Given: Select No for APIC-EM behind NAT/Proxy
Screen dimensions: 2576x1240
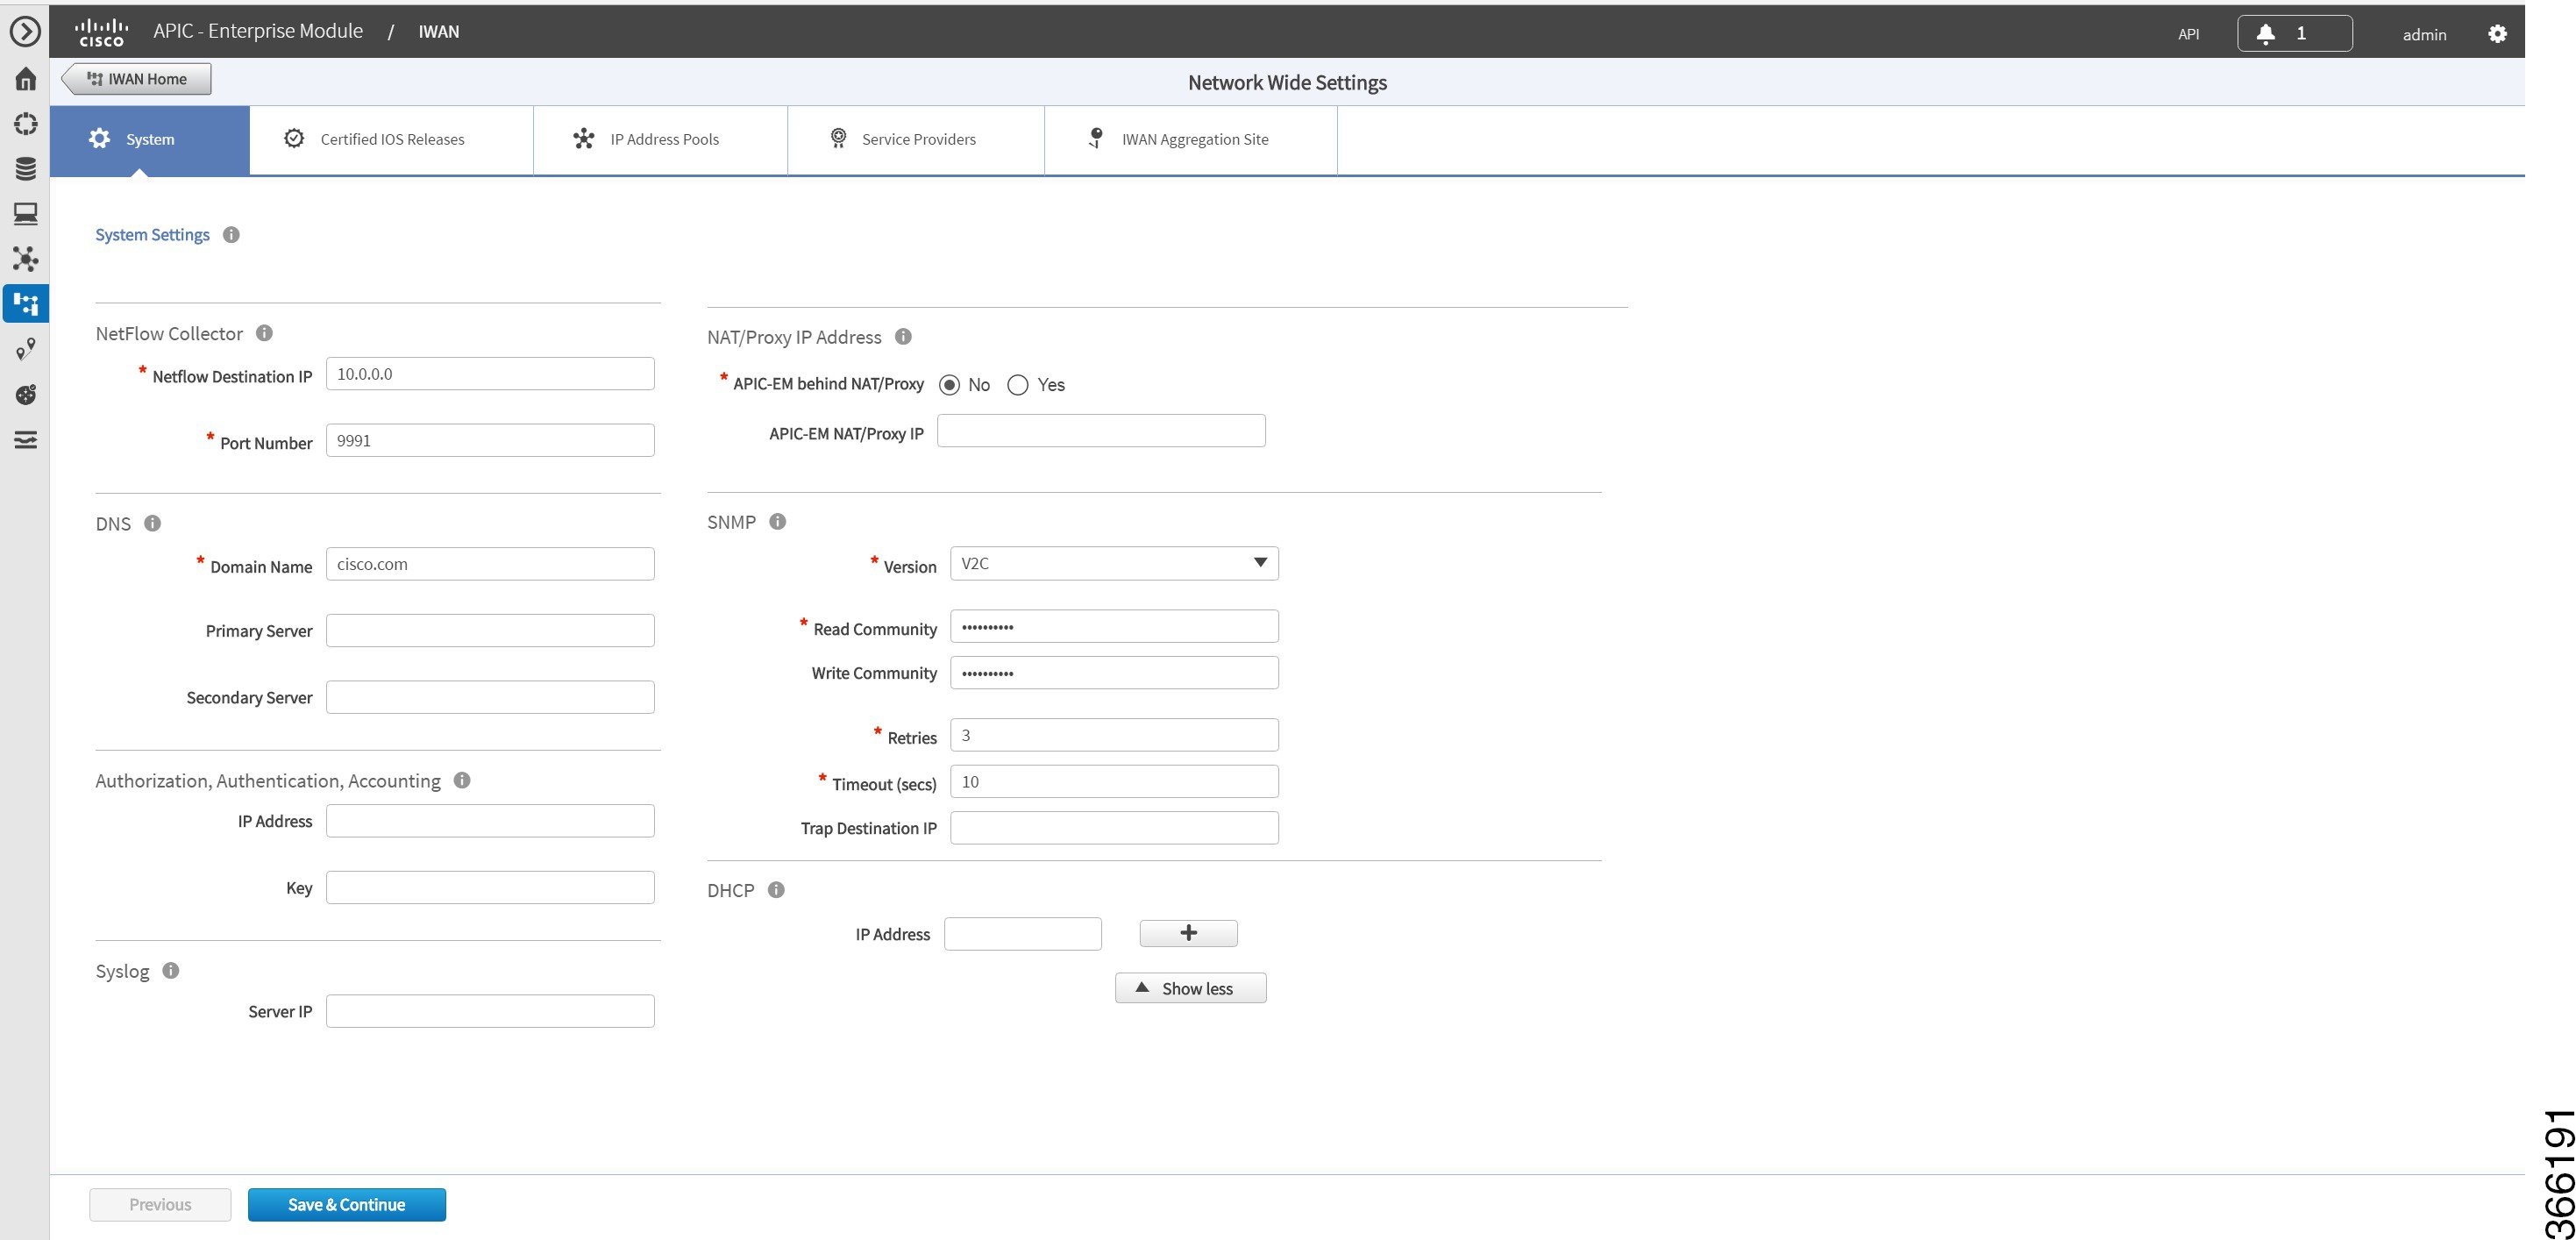Looking at the screenshot, I should [949, 385].
